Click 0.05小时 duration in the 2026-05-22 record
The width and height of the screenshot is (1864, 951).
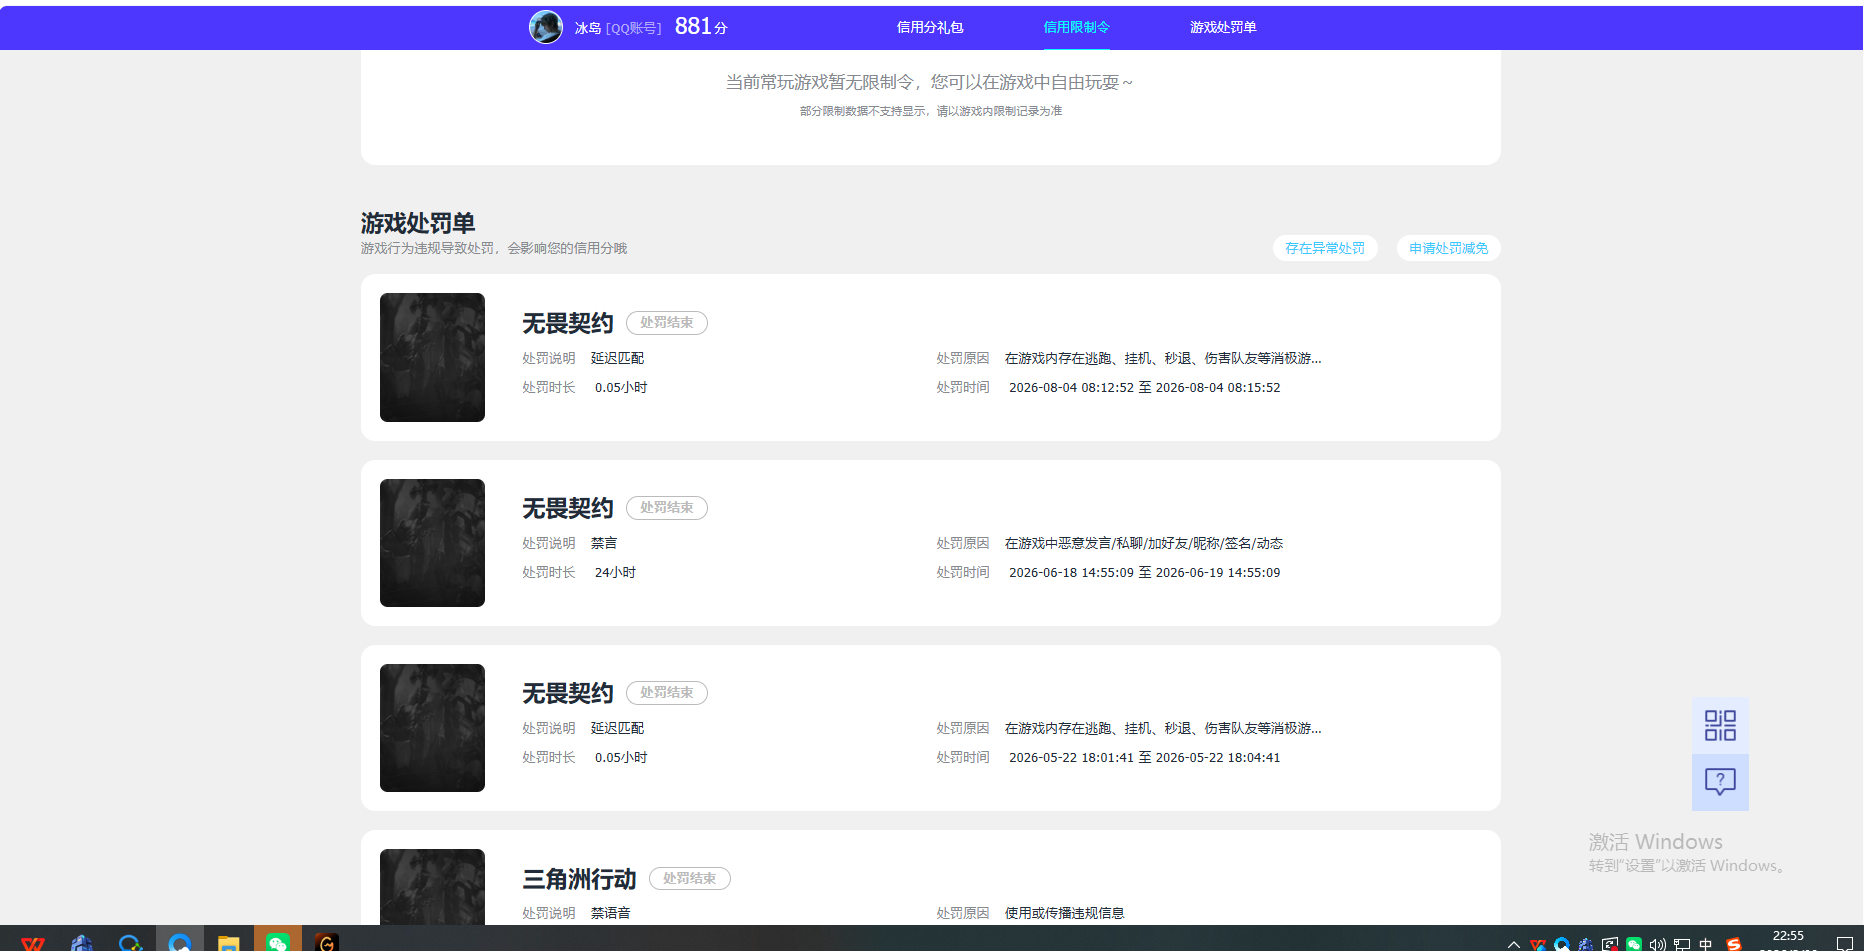tap(621, 758)
